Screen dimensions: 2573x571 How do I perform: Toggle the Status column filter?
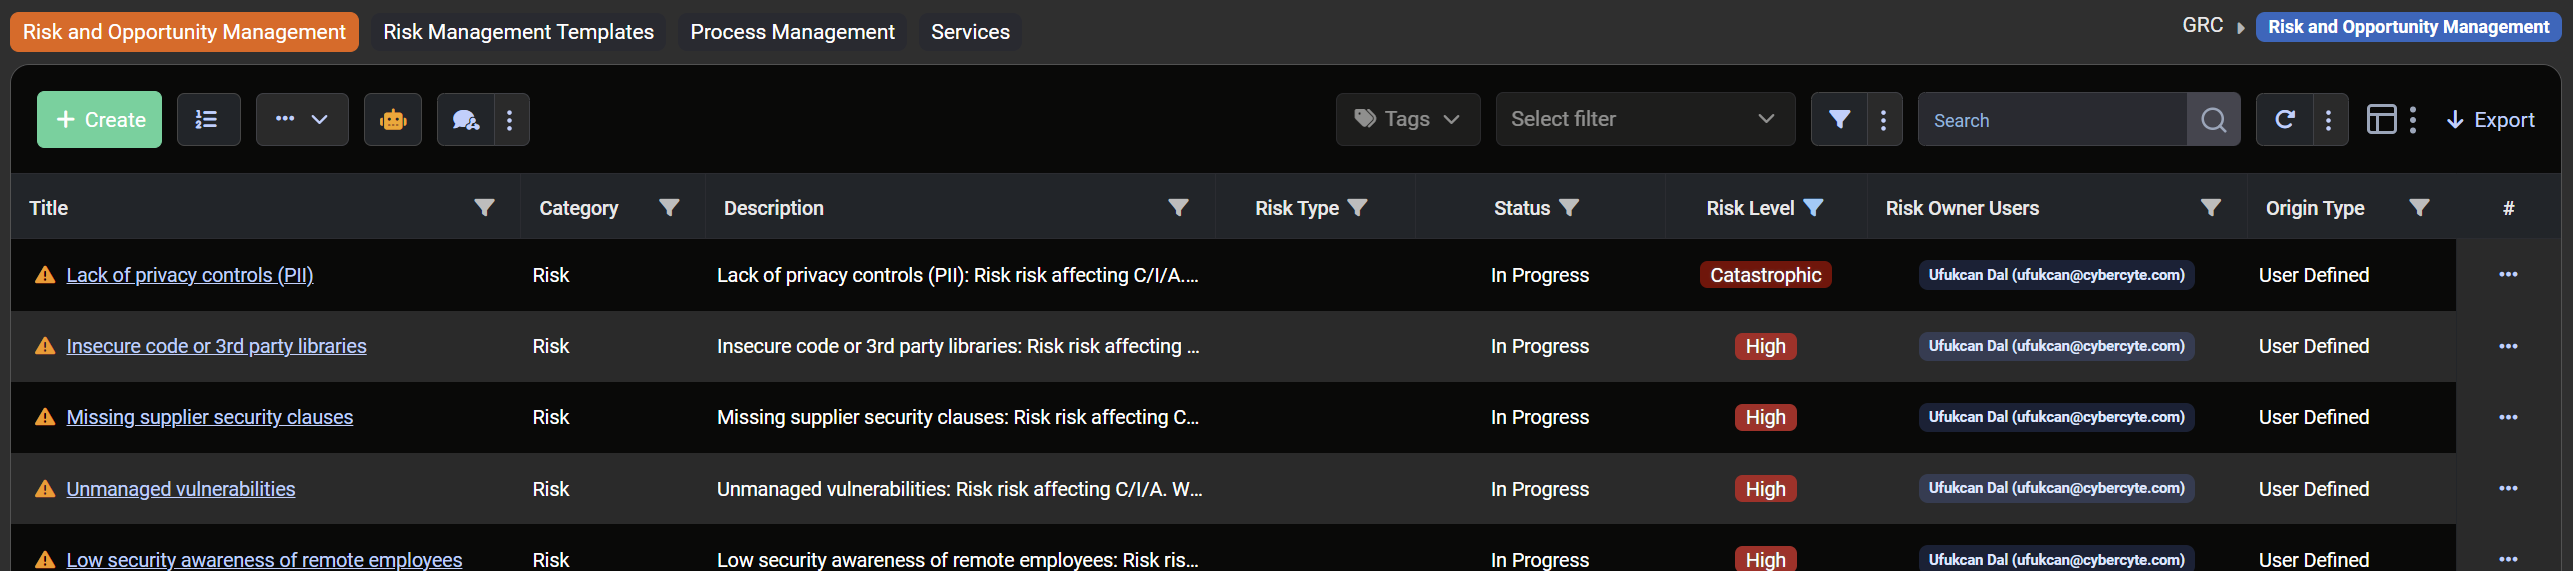1569,208
